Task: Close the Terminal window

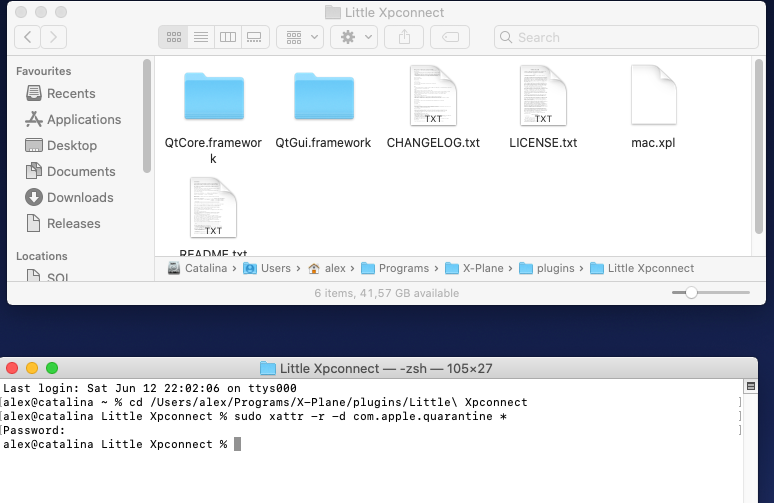Action: [12, 368]
